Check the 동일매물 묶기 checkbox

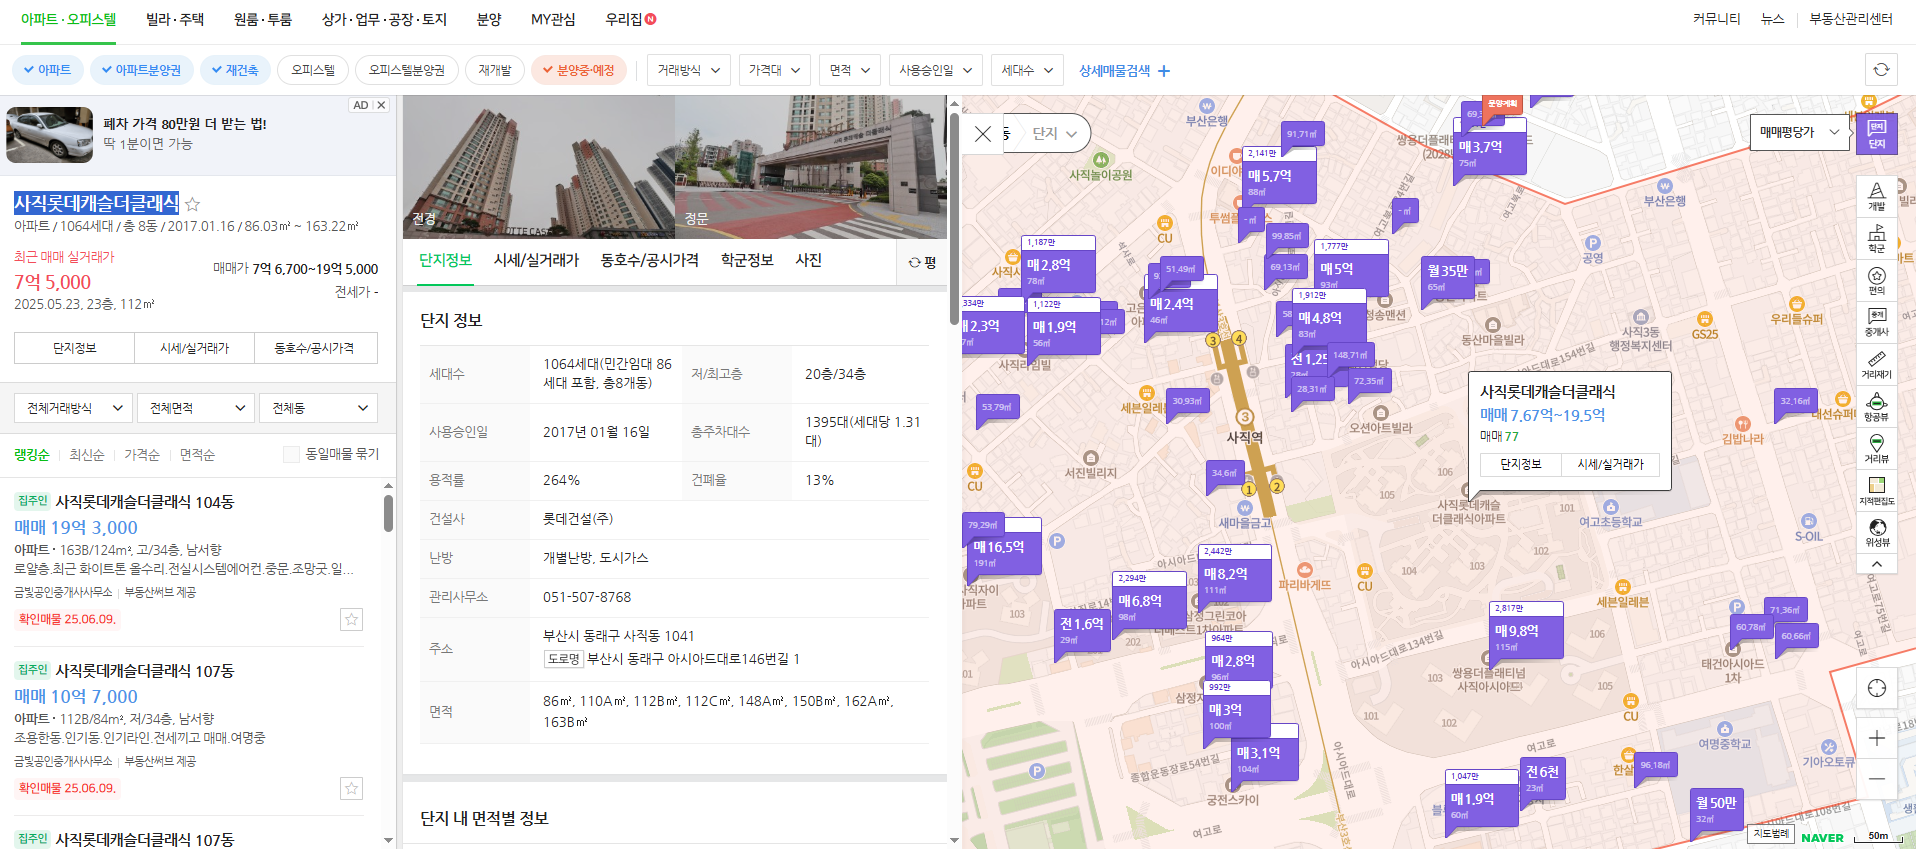click(x=291, y=455)
